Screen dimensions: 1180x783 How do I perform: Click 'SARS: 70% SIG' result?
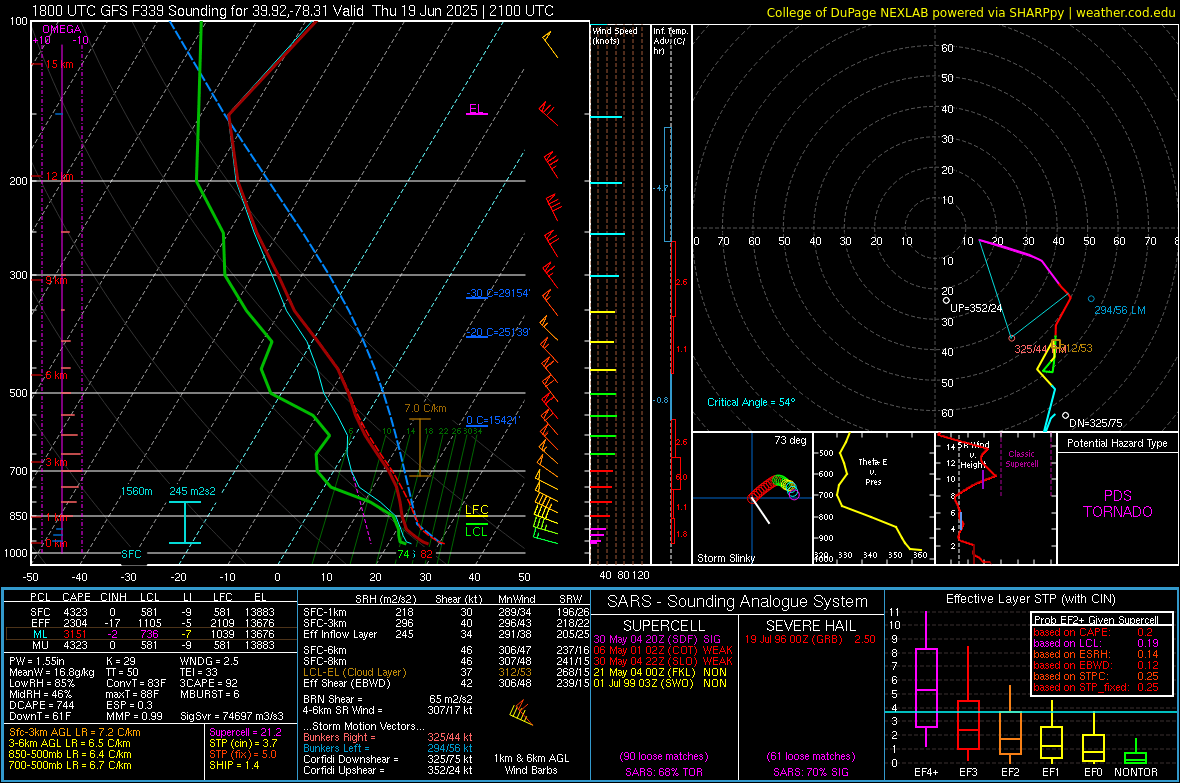[811, 772]
